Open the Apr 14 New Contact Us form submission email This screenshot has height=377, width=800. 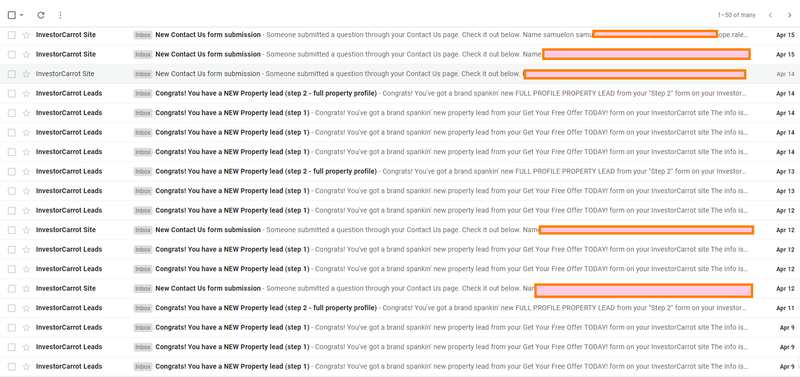[208, 74]
